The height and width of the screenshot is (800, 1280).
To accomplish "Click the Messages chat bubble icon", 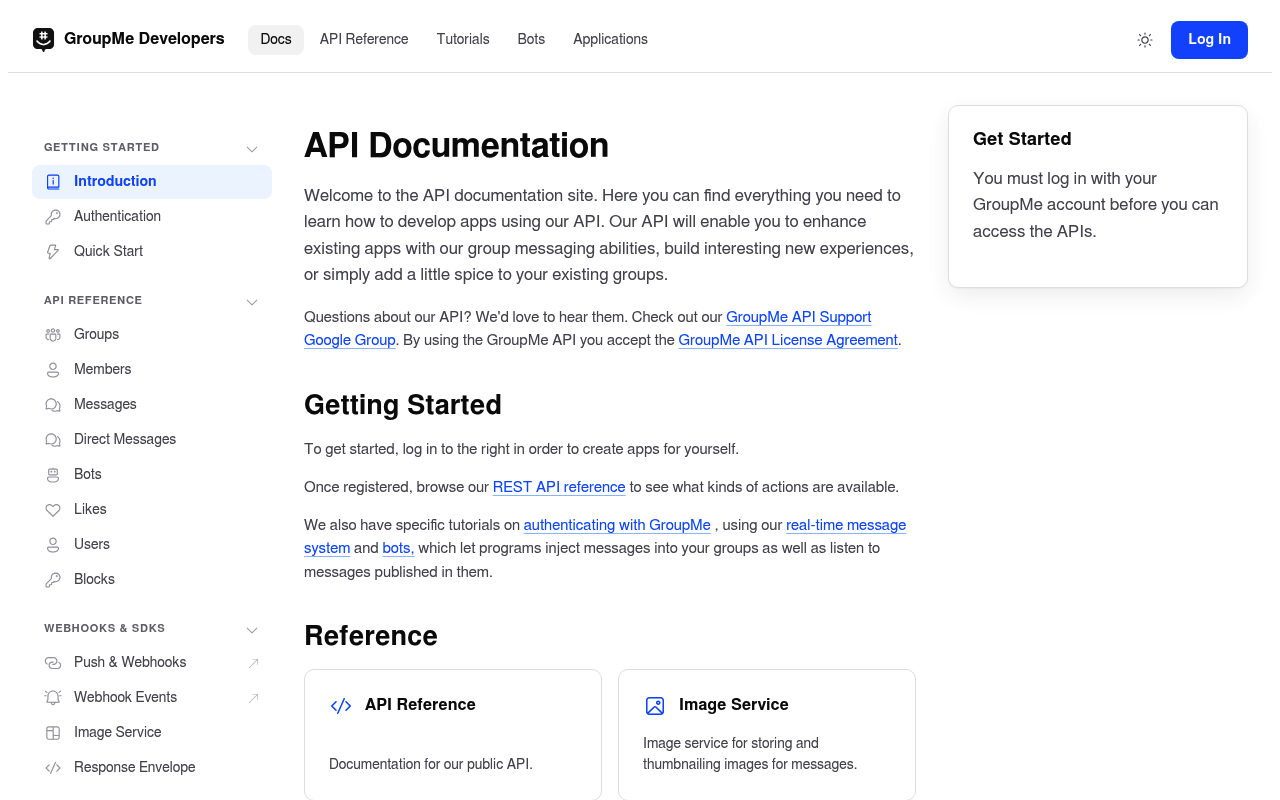I will tap(53, 404).
